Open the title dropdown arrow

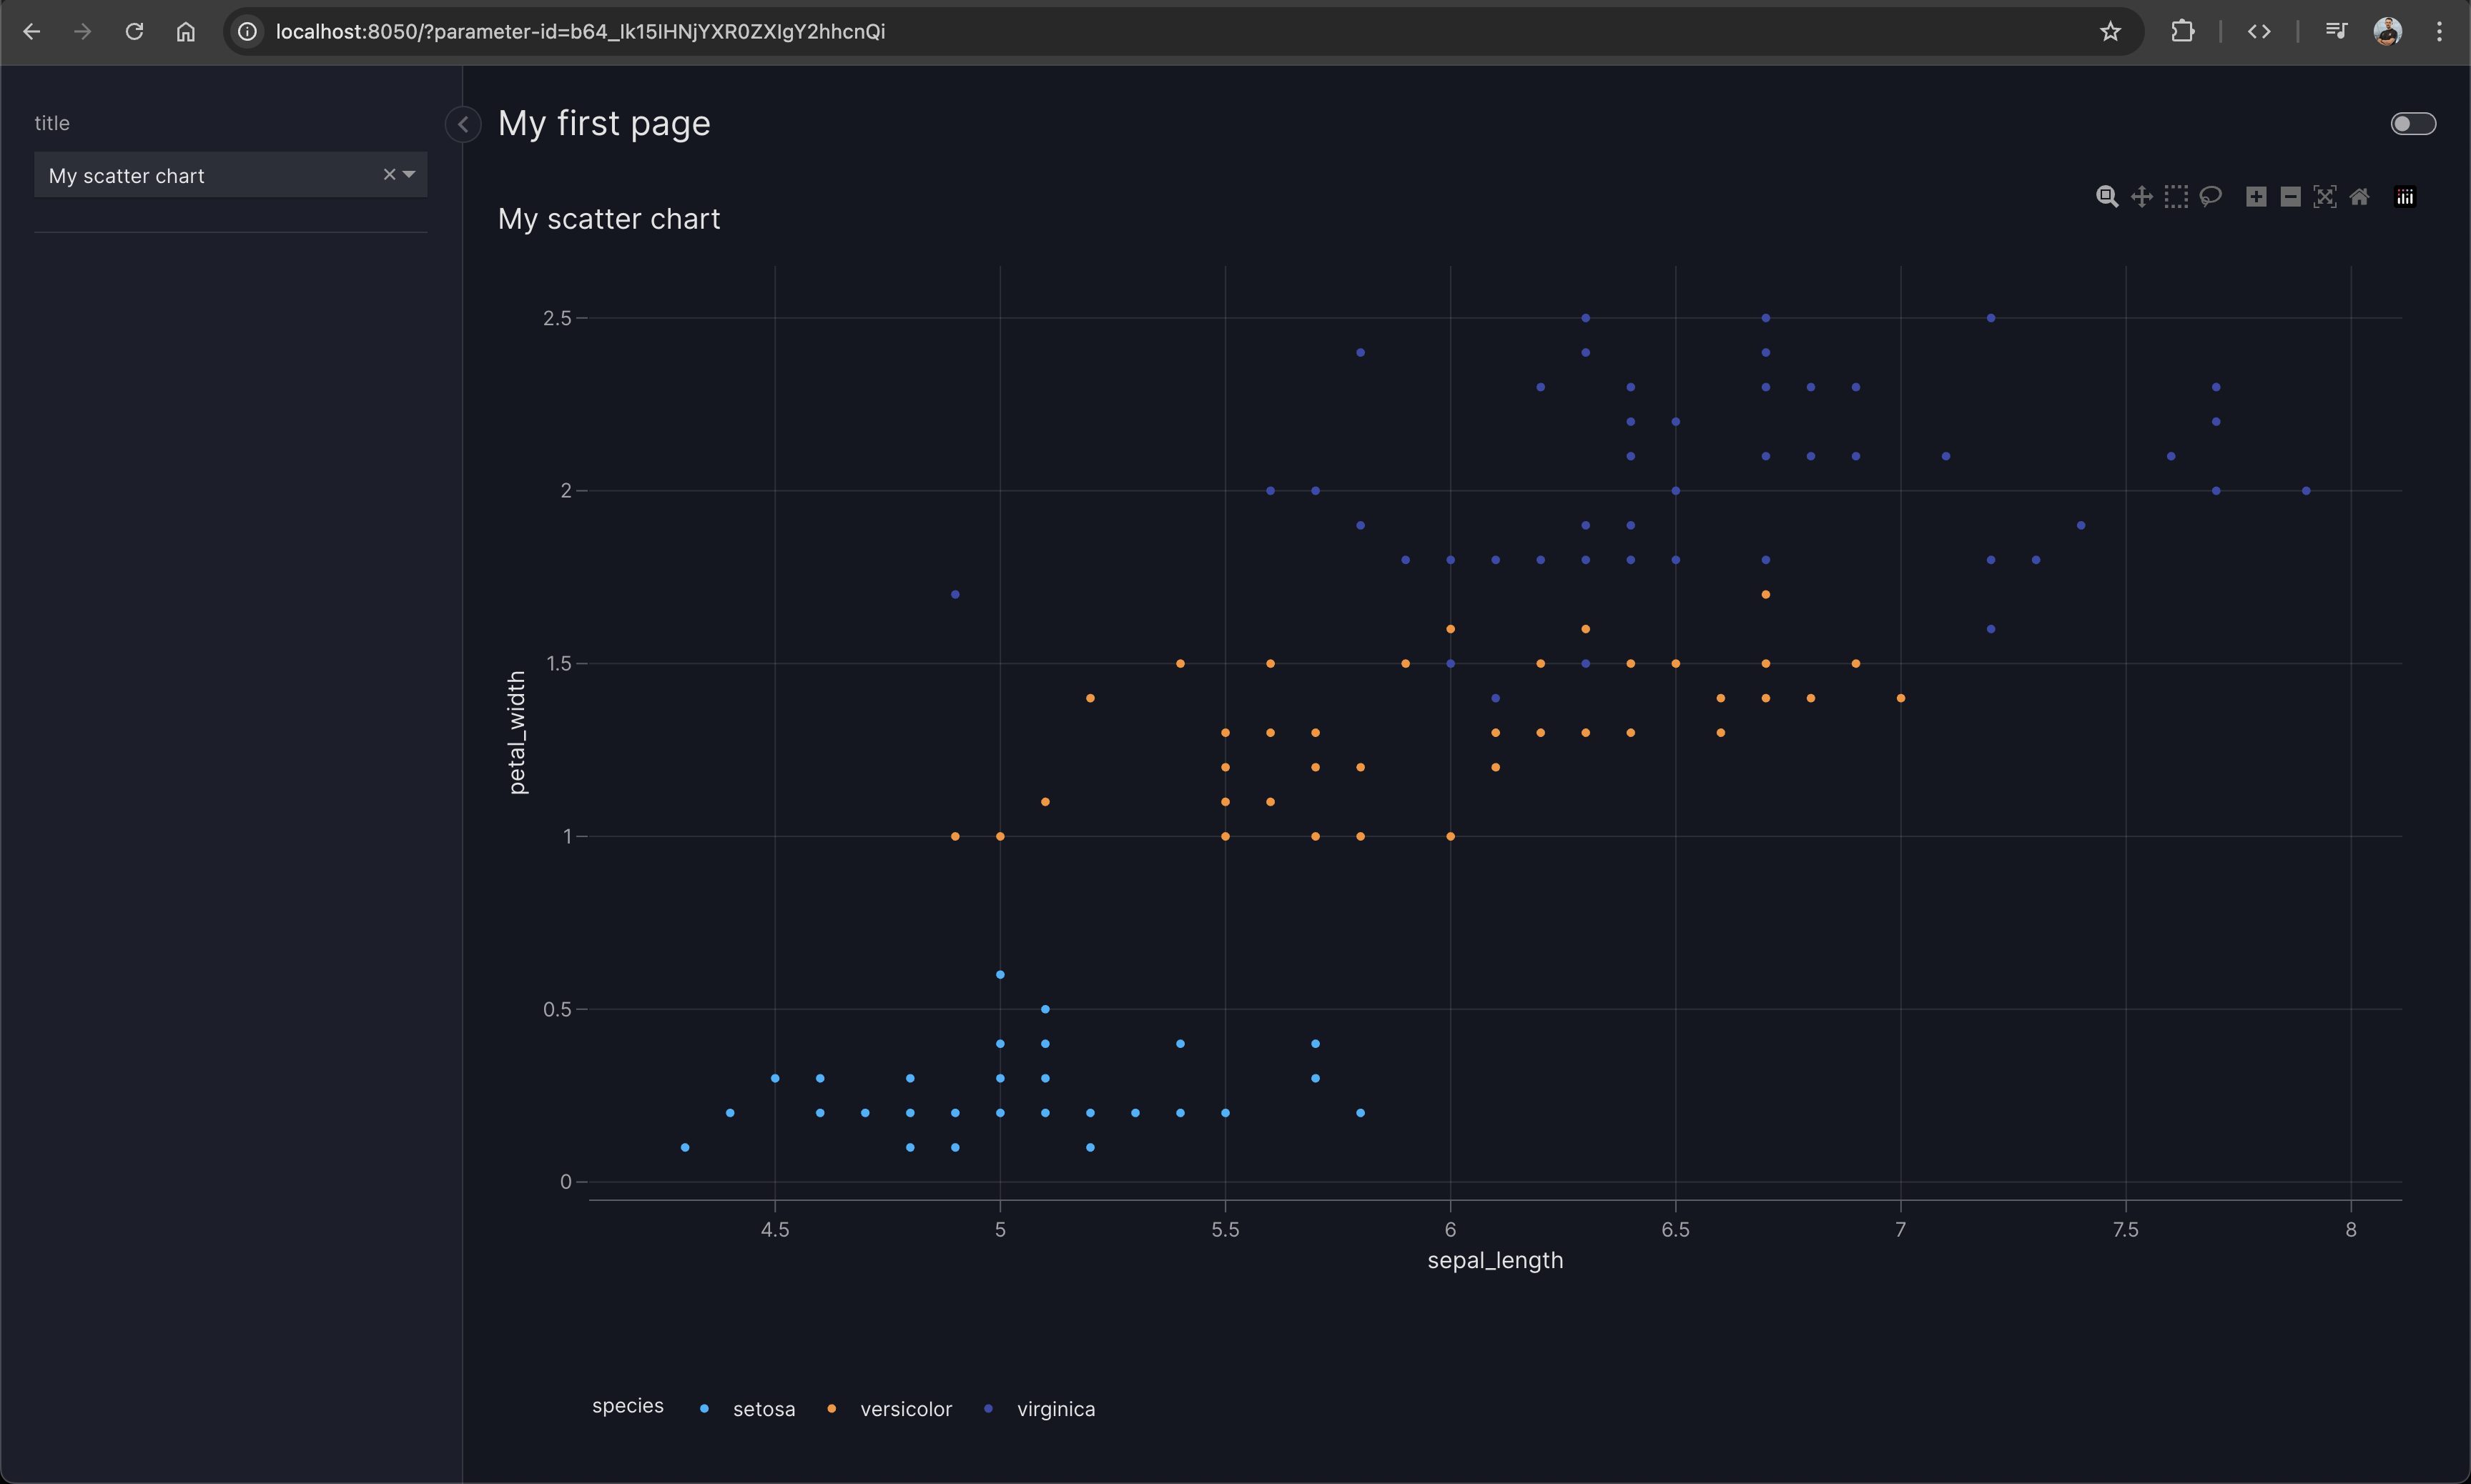tap(409, 175)
